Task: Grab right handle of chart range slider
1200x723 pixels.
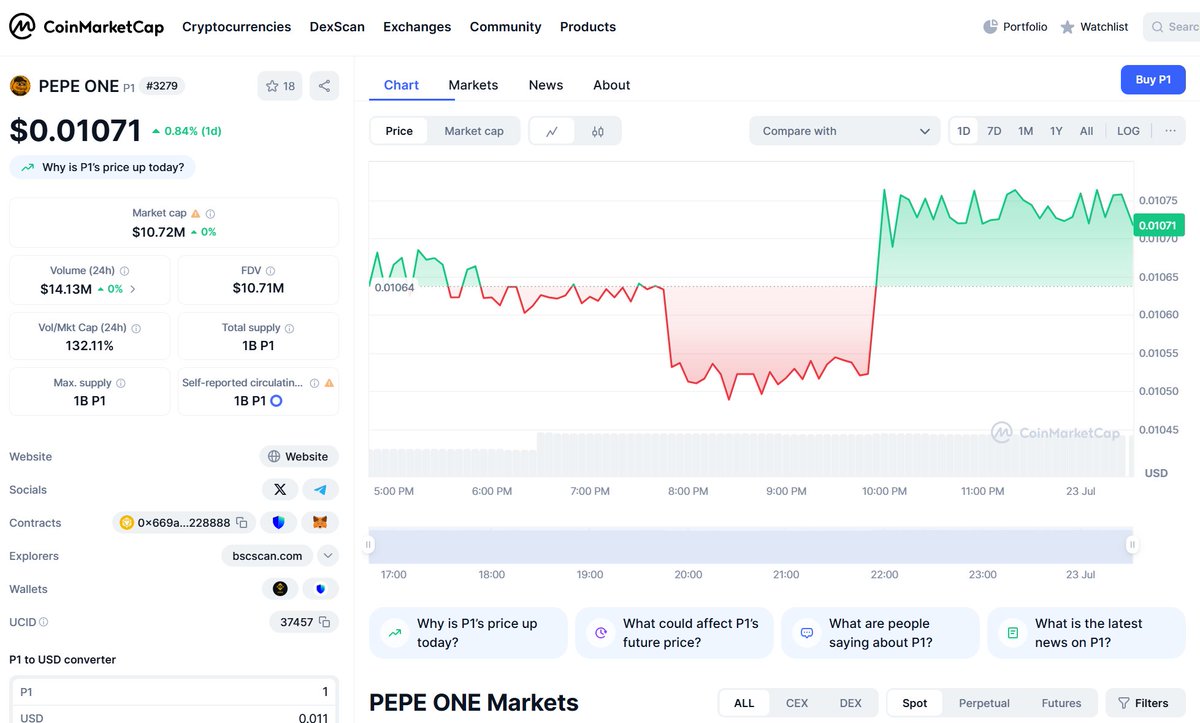Action: [1132, 545]
